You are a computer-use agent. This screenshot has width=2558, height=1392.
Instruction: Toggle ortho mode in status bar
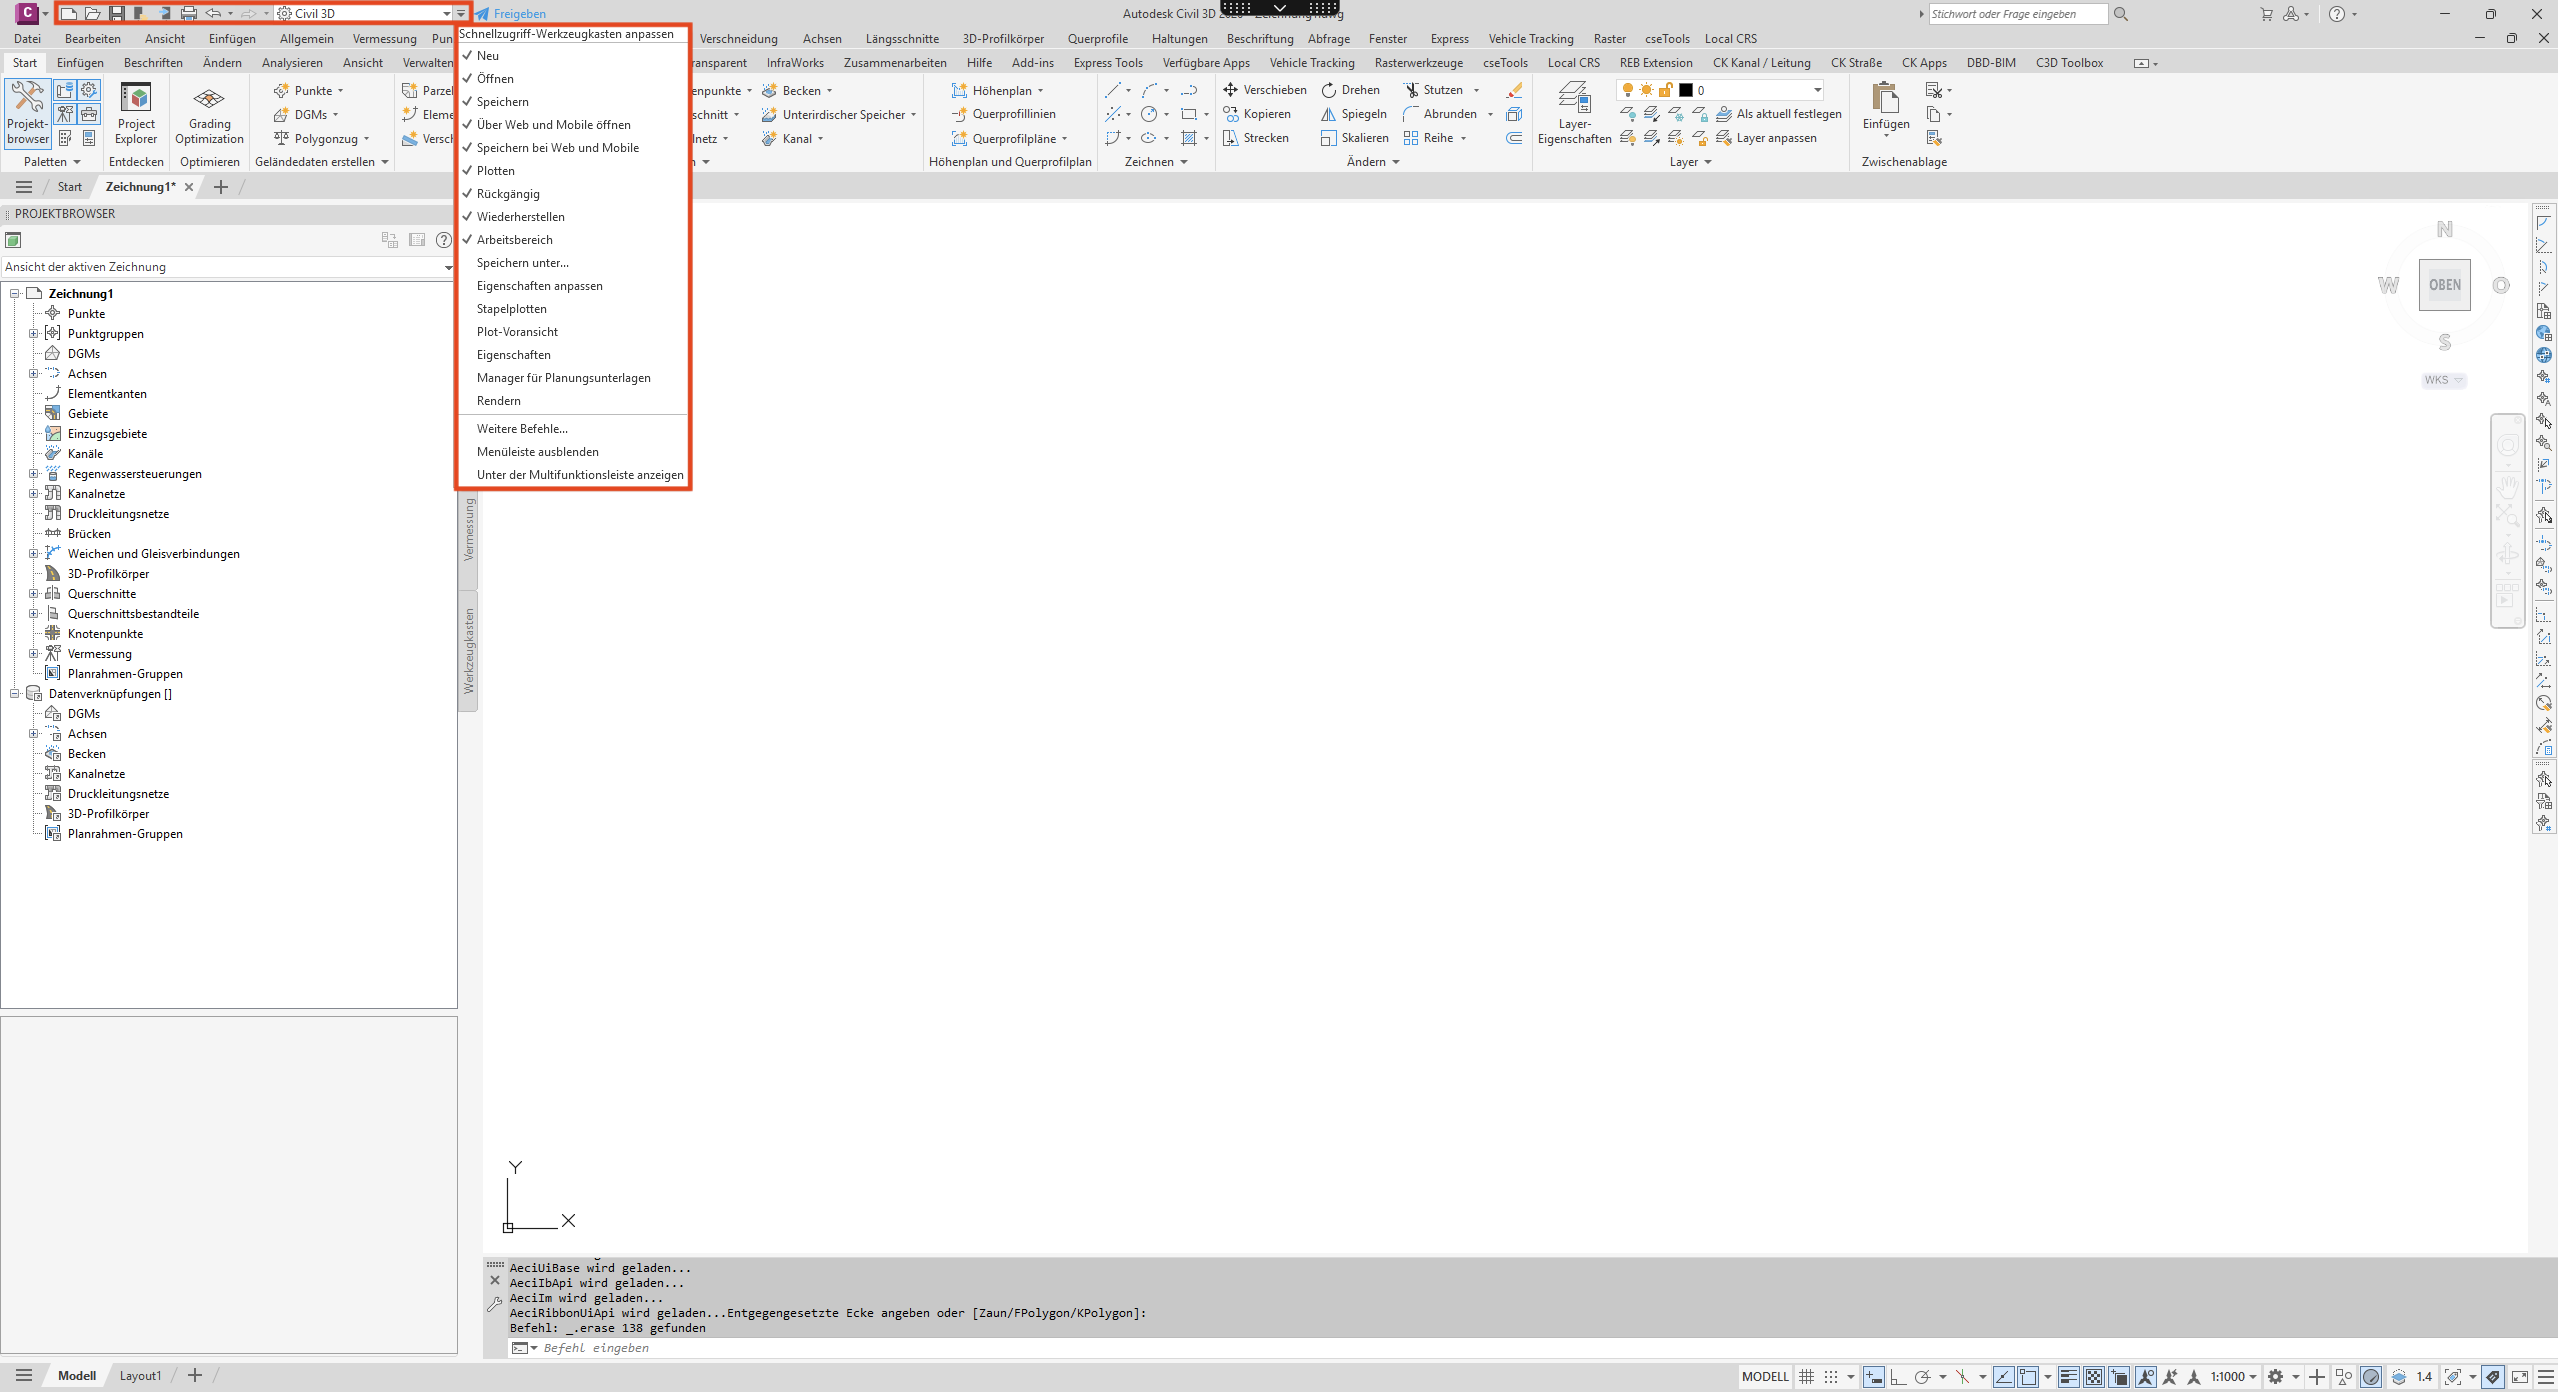[x=1897, y=1377]
